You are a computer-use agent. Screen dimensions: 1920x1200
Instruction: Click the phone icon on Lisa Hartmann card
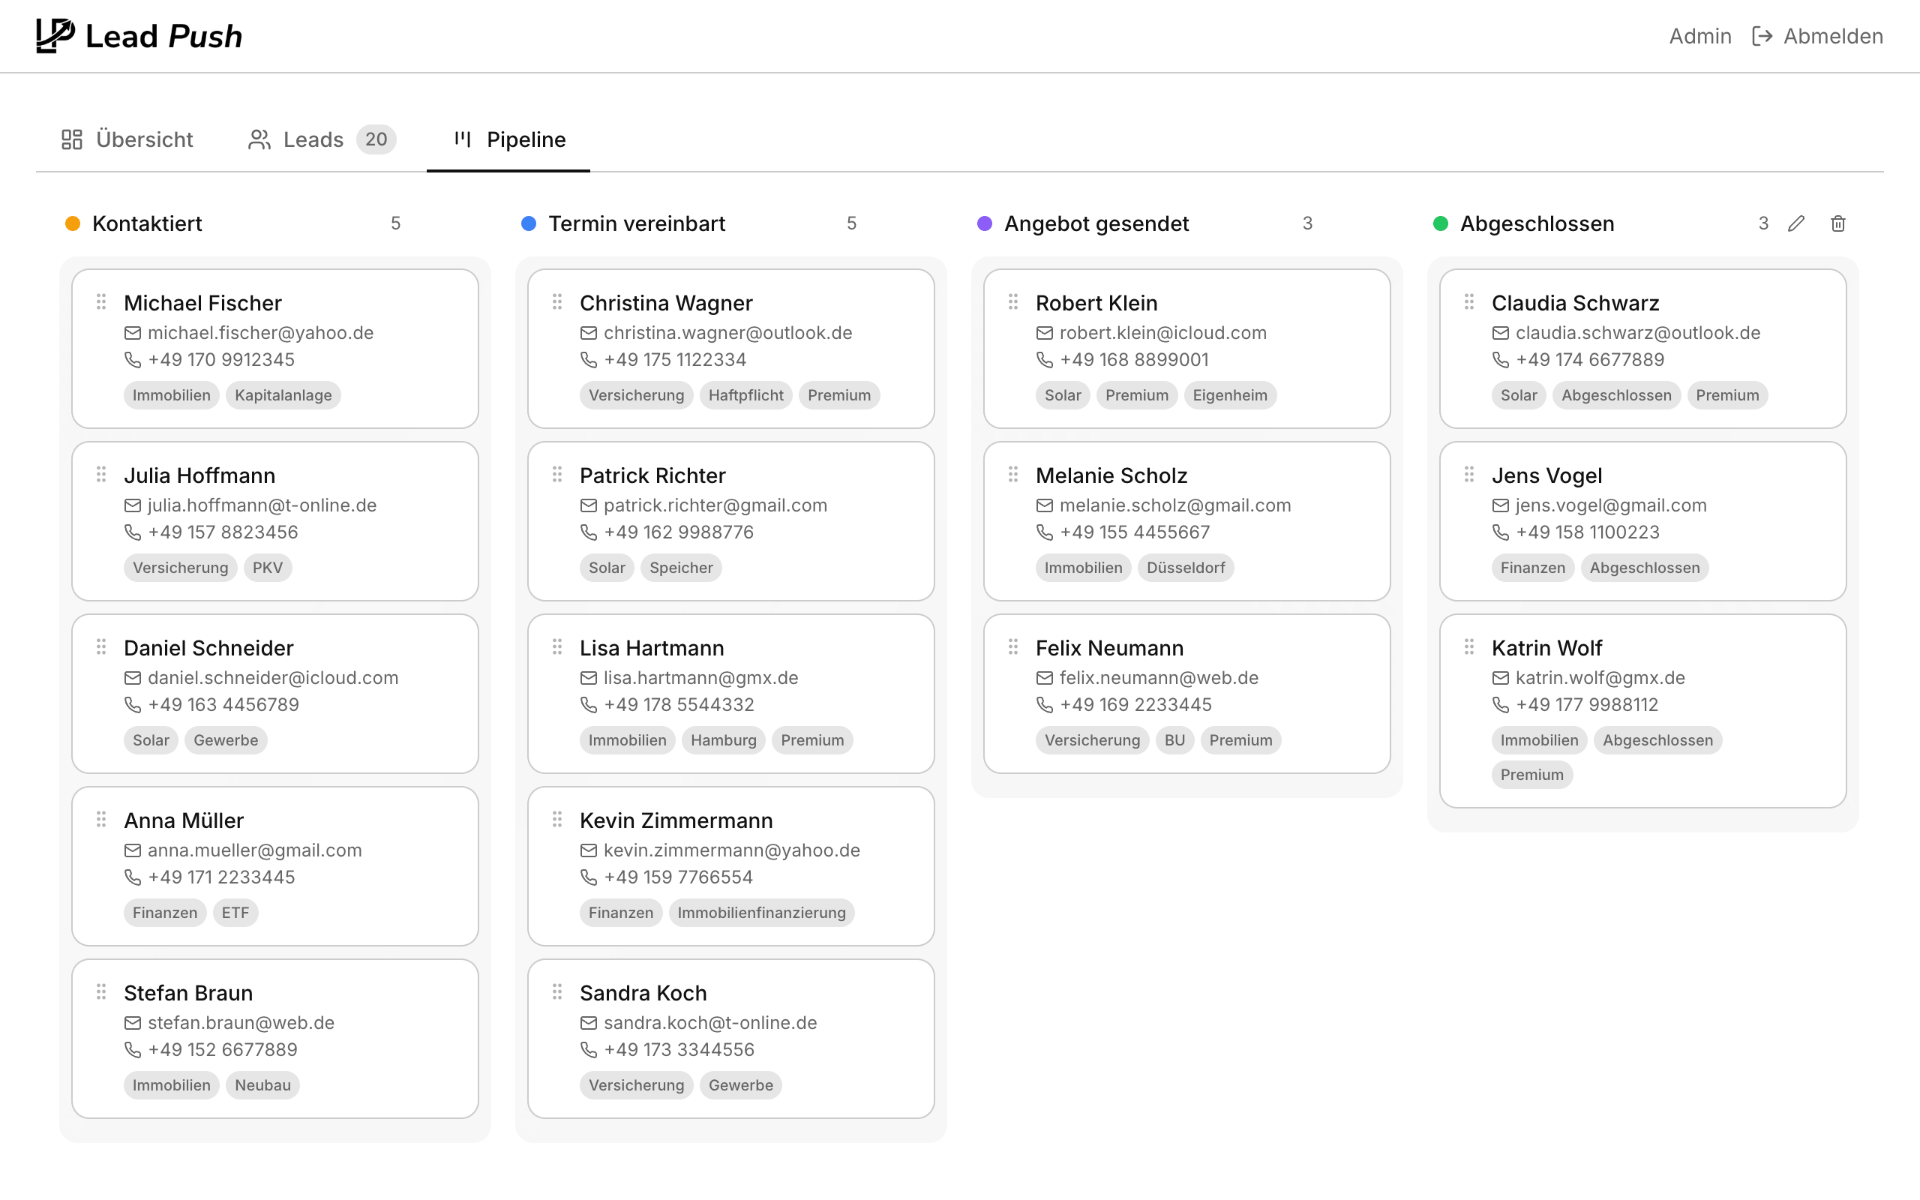tap(588, 705)
